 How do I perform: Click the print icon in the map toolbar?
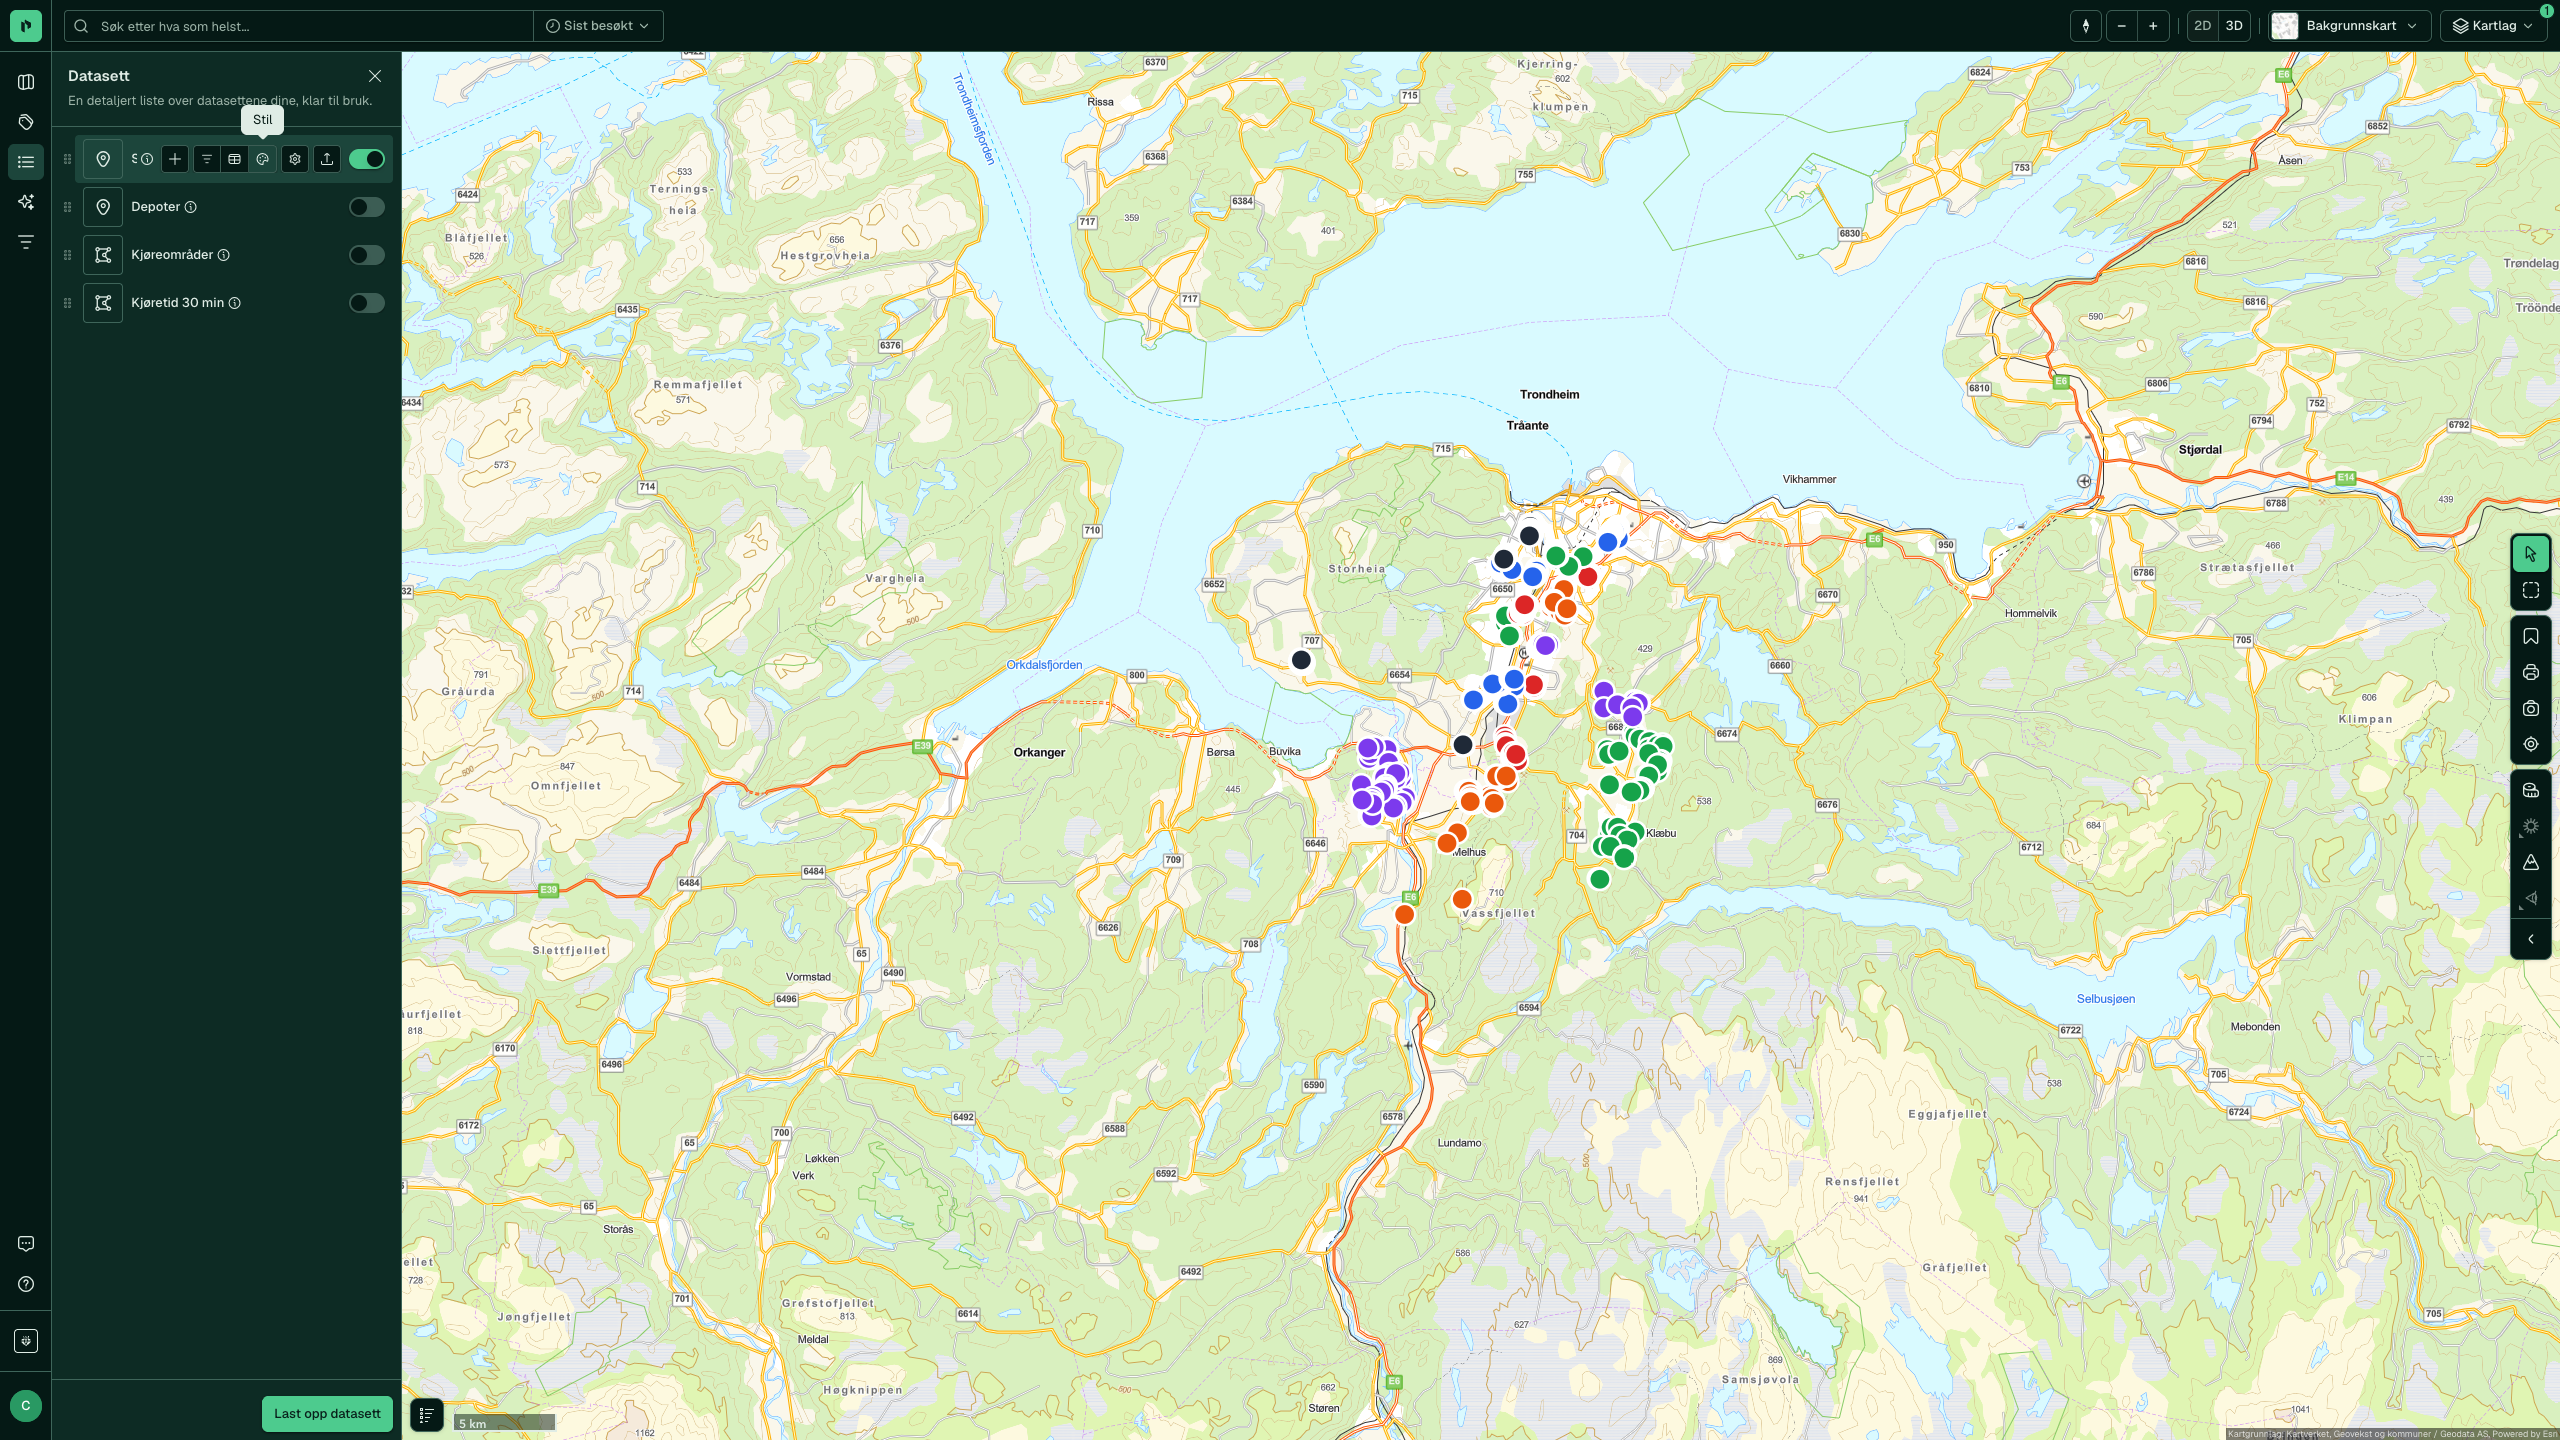(x=2530, y=673)
